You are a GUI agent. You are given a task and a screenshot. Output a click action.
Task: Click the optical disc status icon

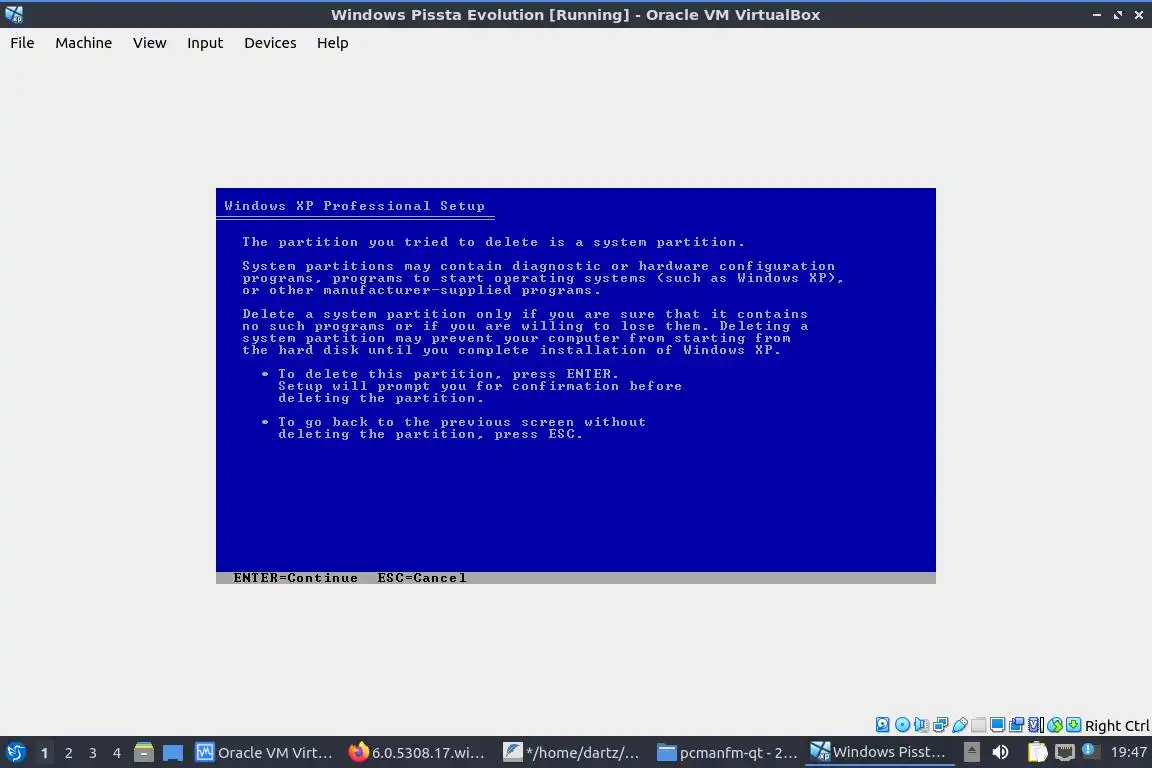pyautogui.click(x=902, y=725)
